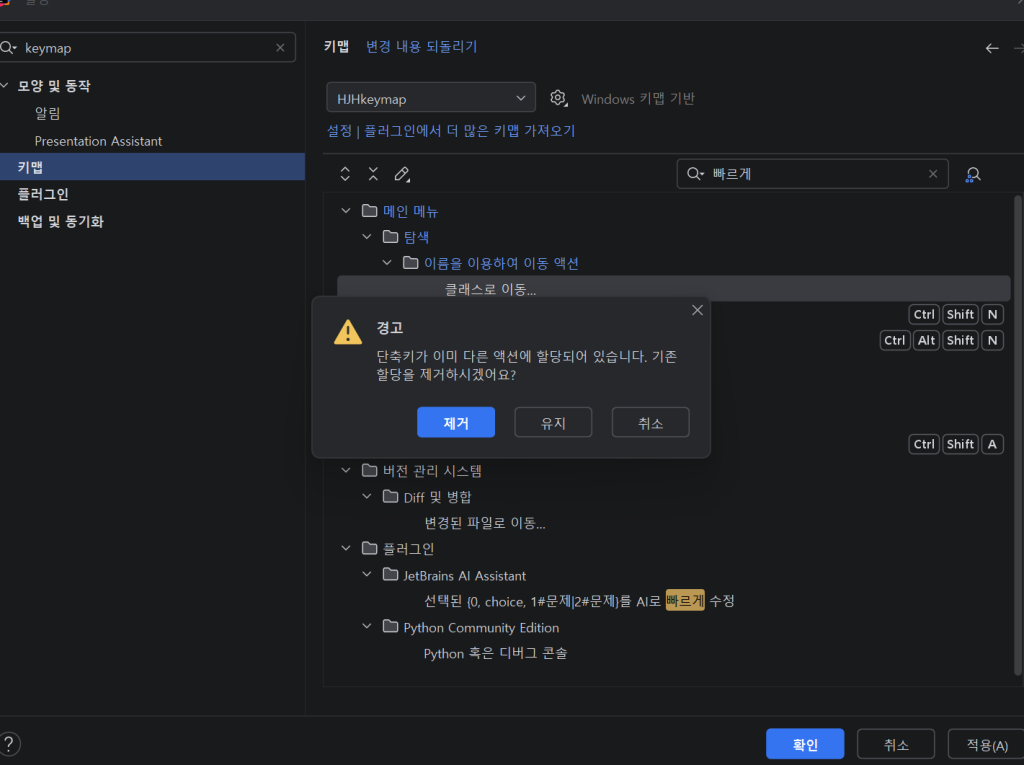Click the 유지 button in warning dialog
The image size is (1024, 765).
[553, 423]
